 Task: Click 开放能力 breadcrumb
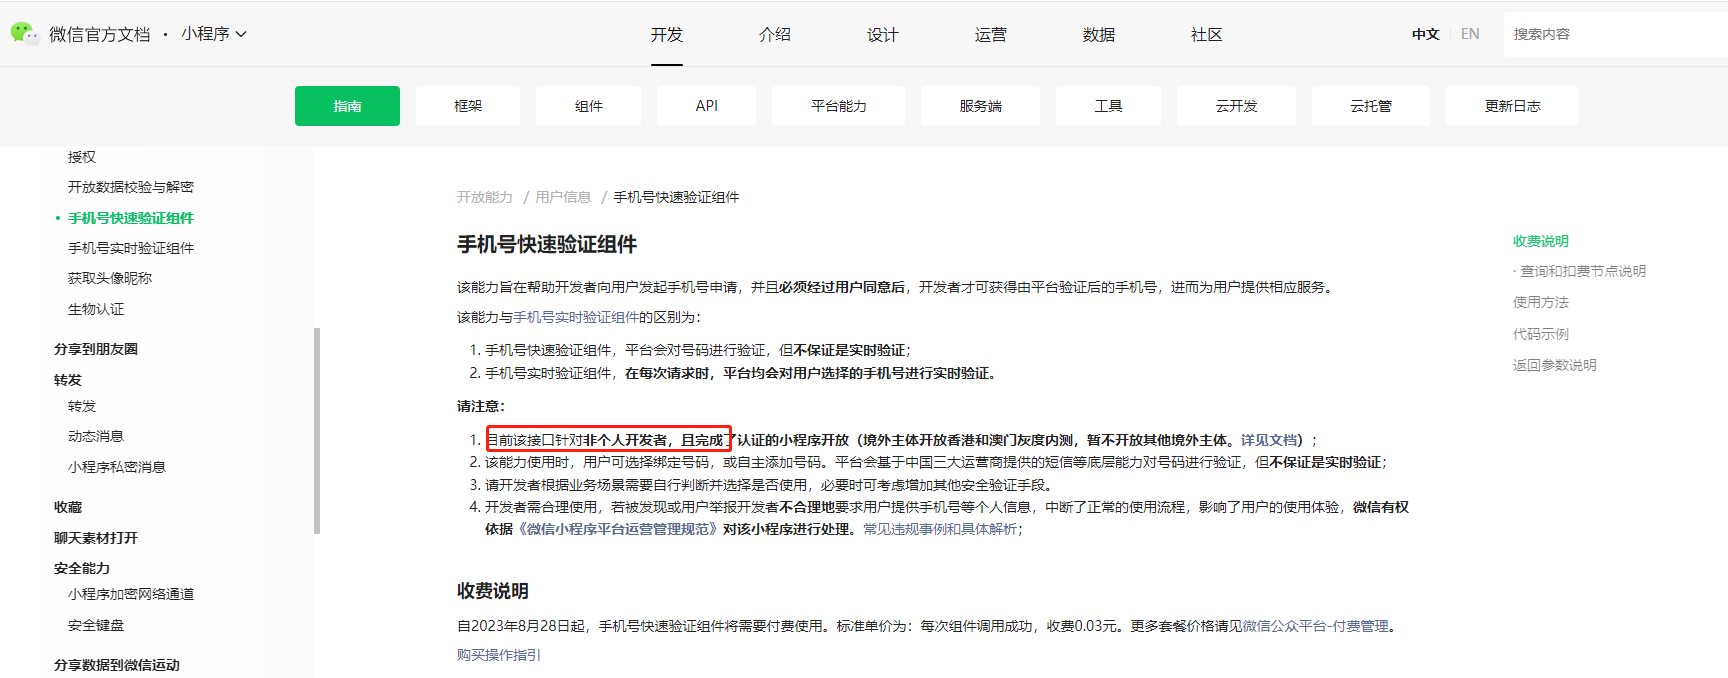coord(485,197)
